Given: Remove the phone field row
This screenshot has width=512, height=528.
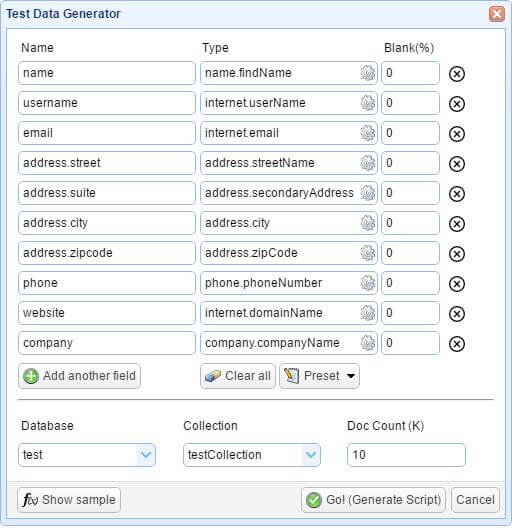Looking at the screenshot, I should (x=457, y=284).
